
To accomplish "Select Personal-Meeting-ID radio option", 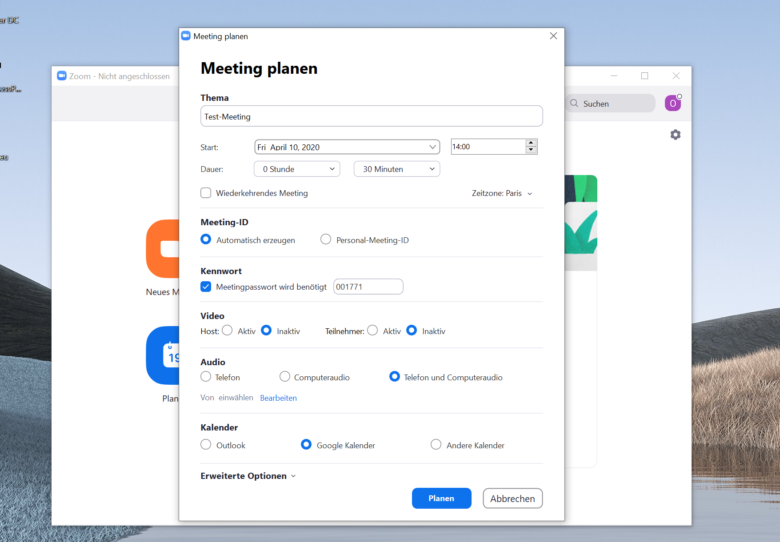I will point(326,240).
